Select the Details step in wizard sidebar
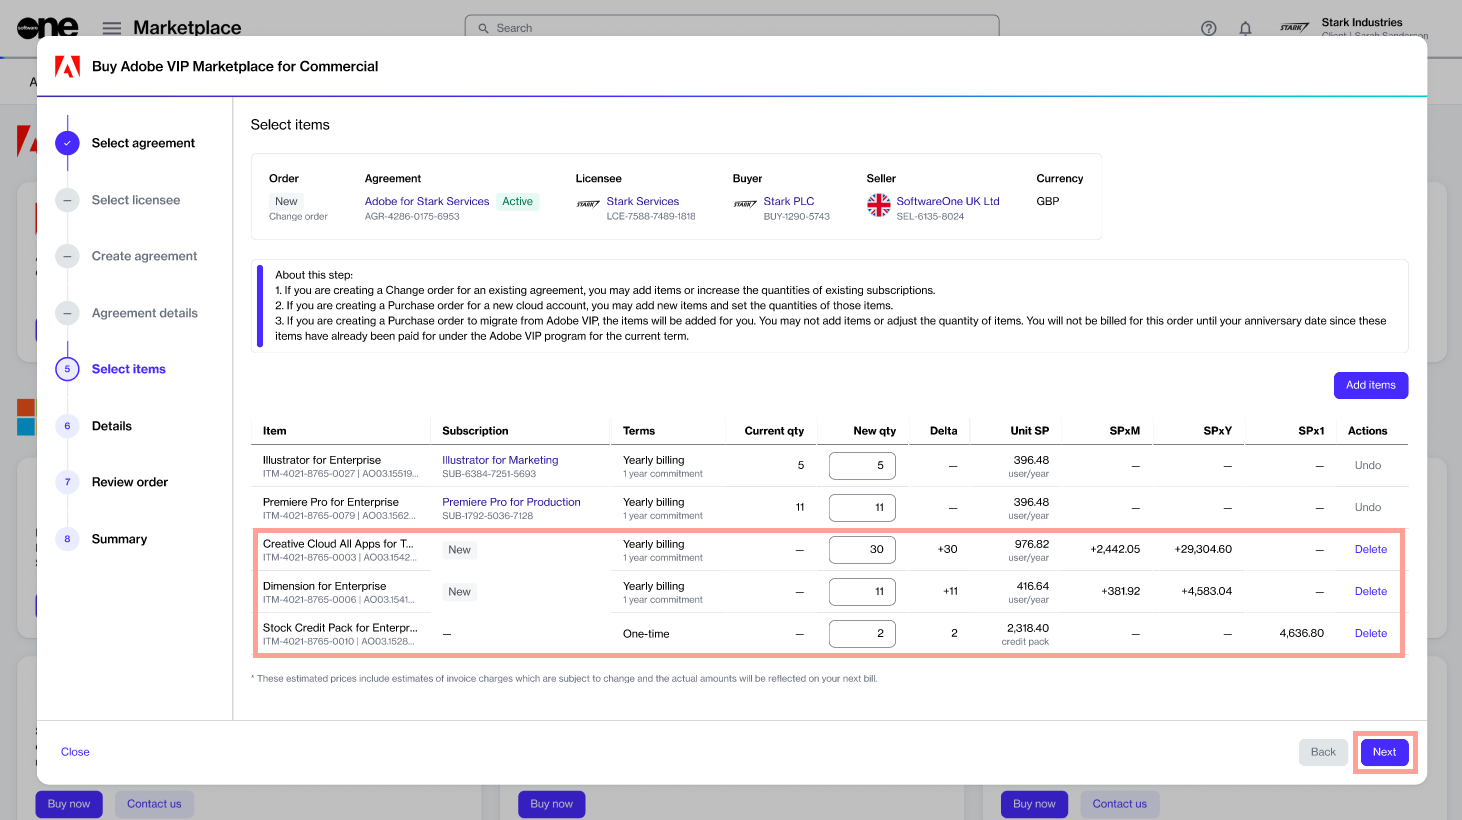 [112, 426]
